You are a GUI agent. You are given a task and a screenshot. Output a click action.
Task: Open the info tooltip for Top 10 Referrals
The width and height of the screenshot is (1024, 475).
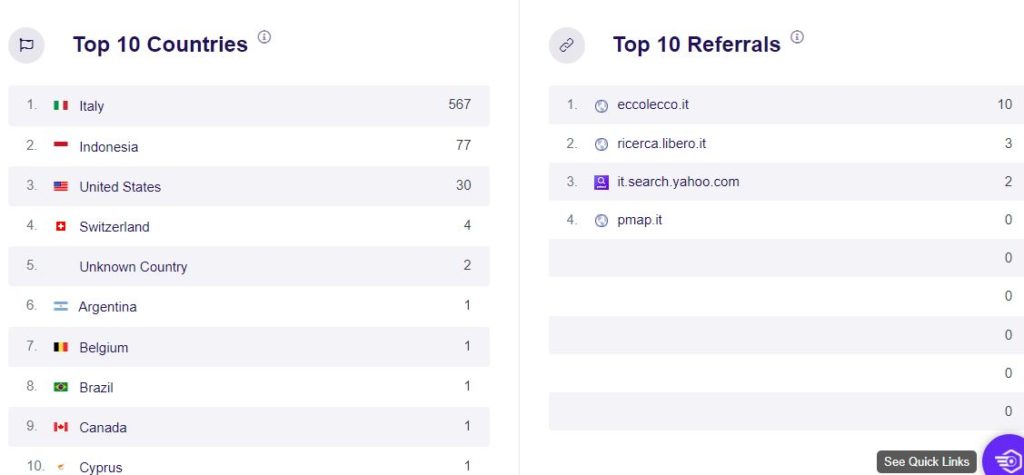[x=797, y=37]
